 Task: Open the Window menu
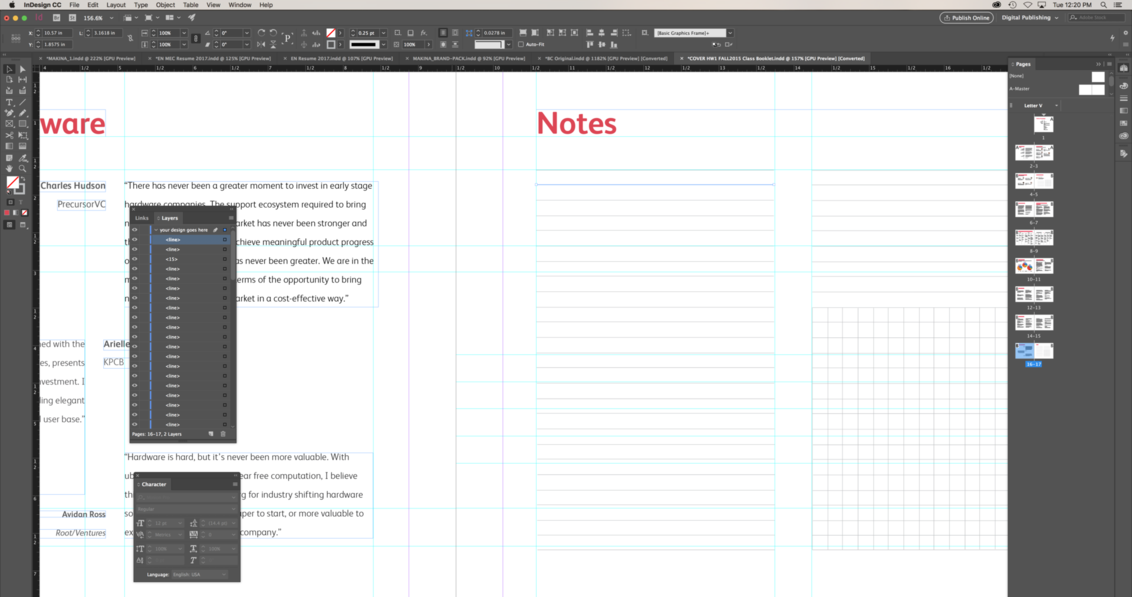tap(240, 5)
